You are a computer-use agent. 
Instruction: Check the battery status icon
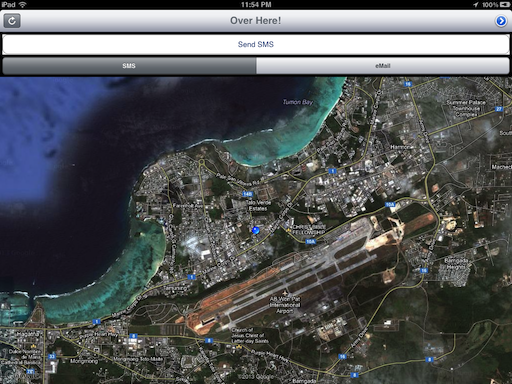click(504, 5)
